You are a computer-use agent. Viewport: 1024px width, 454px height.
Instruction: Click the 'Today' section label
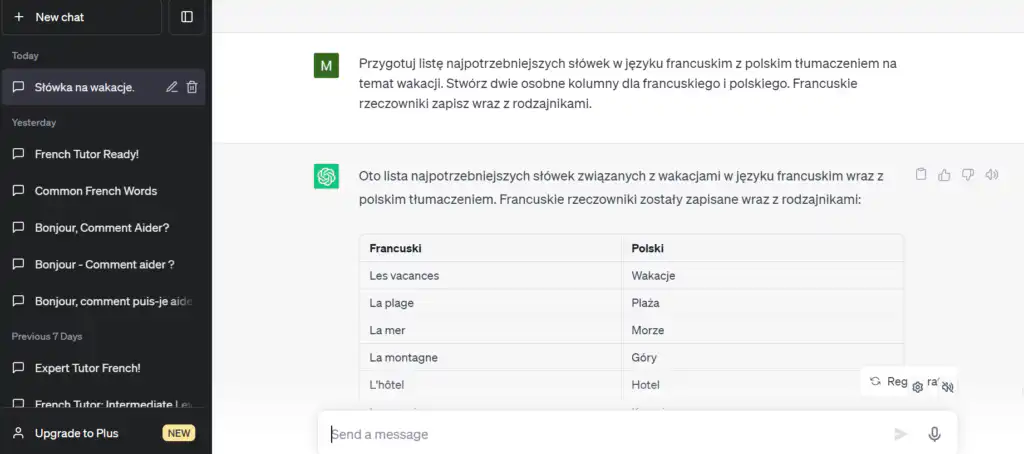point(25,56)
